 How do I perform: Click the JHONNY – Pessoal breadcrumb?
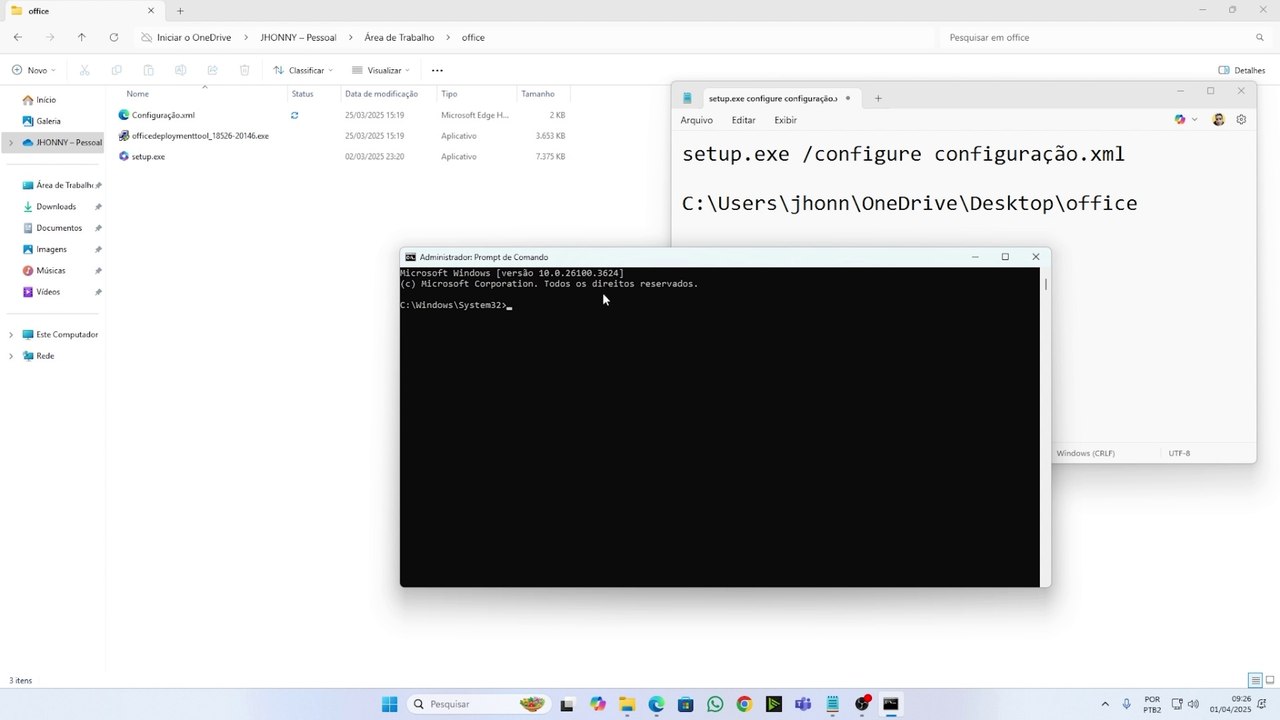pyautogui.click(x=298, y=37)
